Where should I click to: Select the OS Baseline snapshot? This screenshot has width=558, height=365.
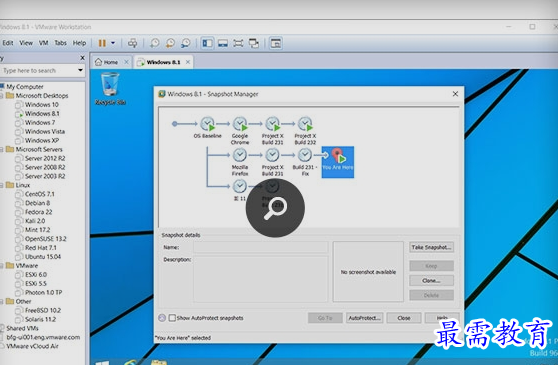coord(207,127)
